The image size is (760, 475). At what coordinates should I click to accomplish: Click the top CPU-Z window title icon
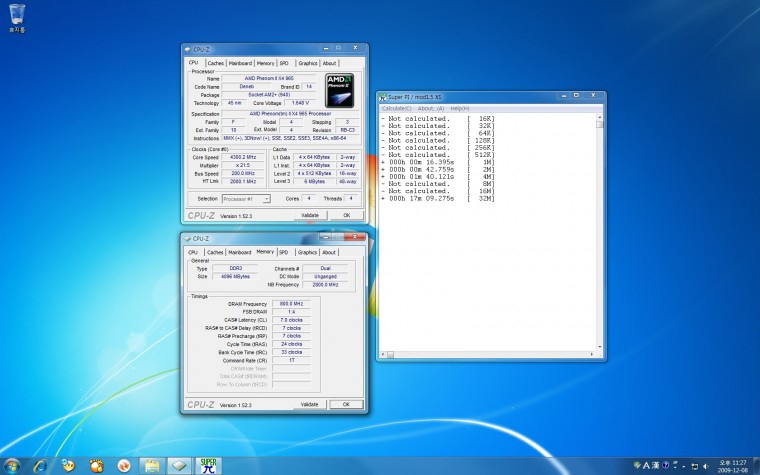coord(188,49)
